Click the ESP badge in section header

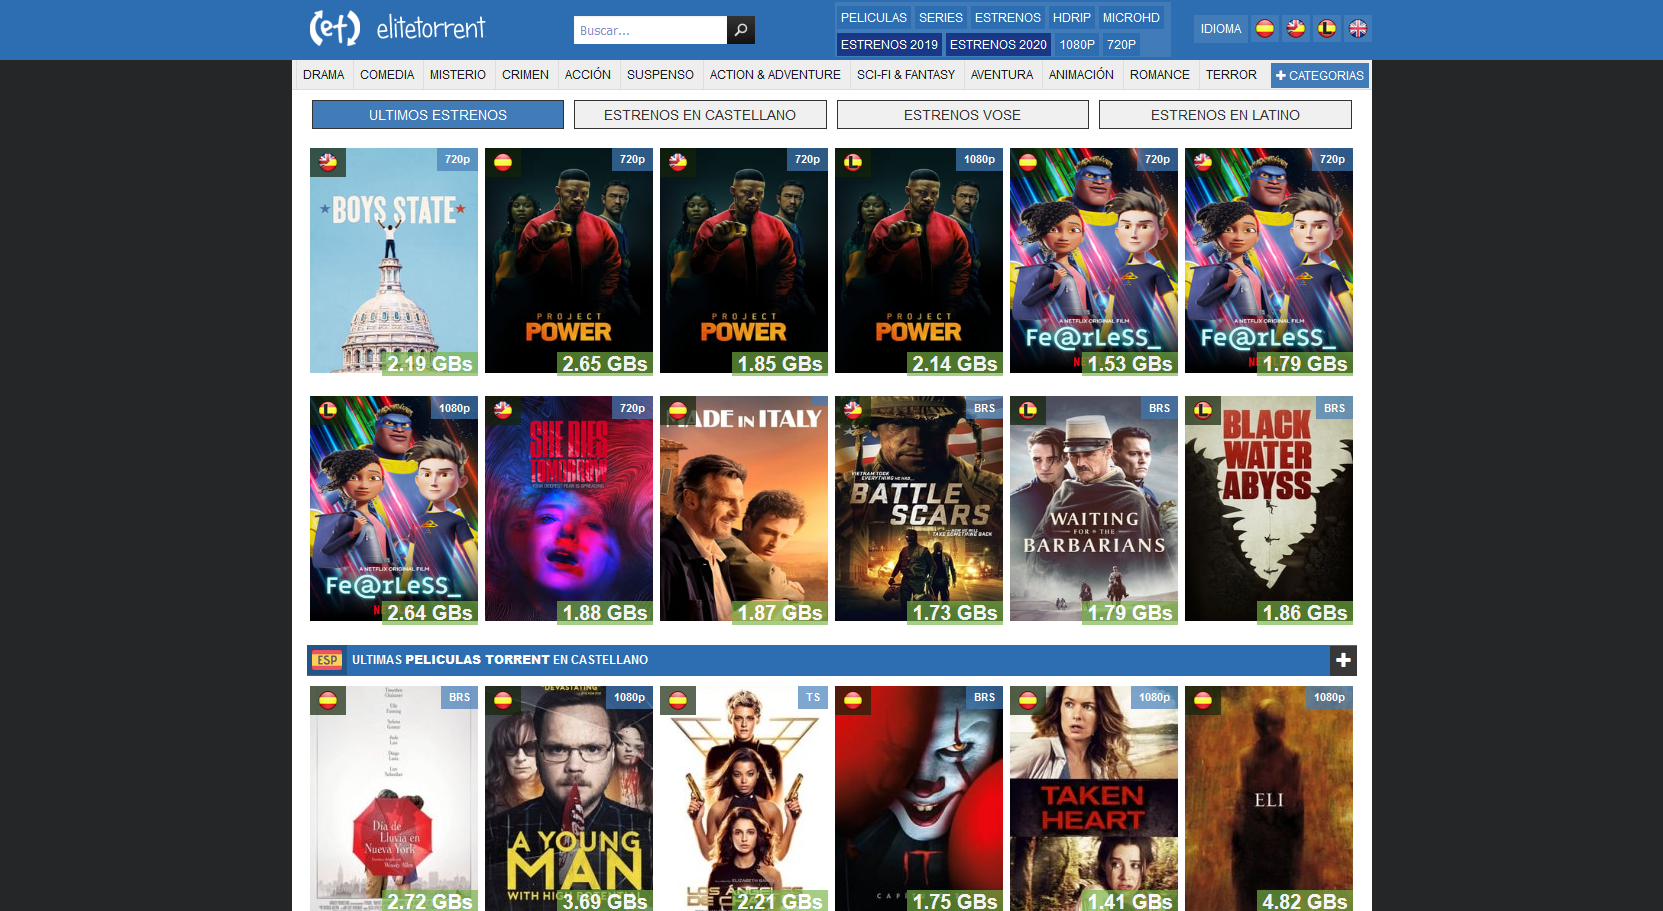pos(327,660)
